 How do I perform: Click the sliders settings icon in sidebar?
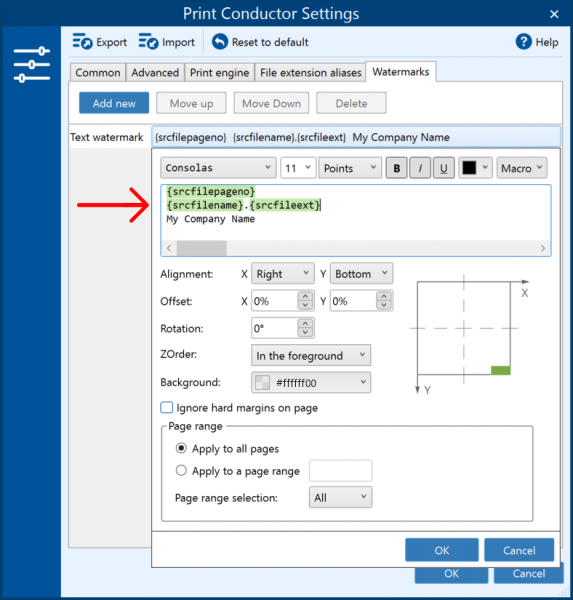pyautogui.click(x=31, y=65)
